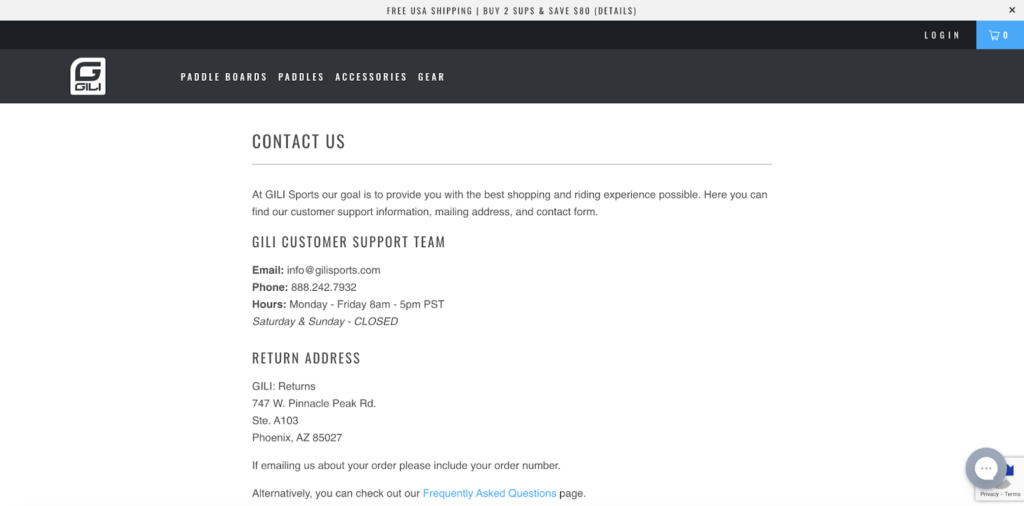Open the shopping cart icon button
The width and height of the screenshot is (1024, 506).
point(1000,35)
